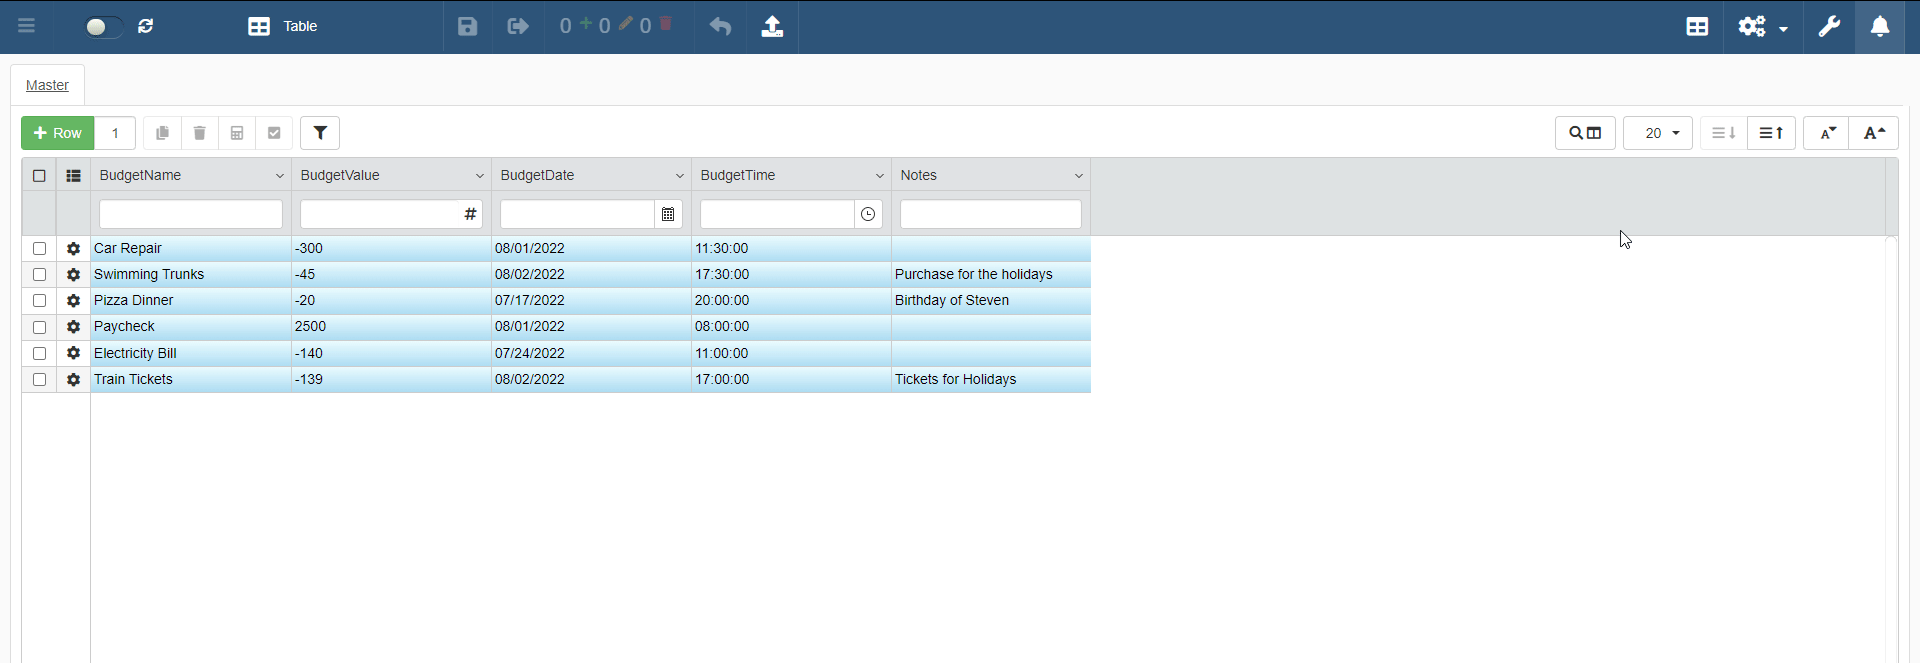
Task: Select the Train Tickets row checkbox
Action: (x=40, y=380)
